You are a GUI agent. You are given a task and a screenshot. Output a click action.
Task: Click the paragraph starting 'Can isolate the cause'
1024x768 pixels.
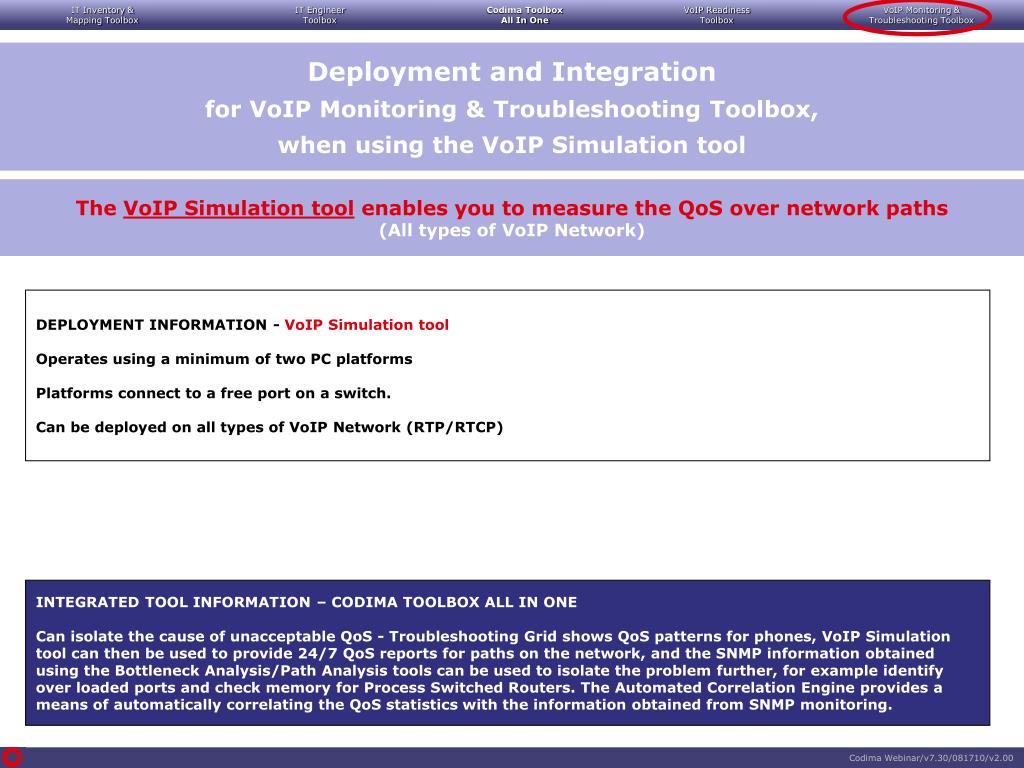[x=493, y=670]
